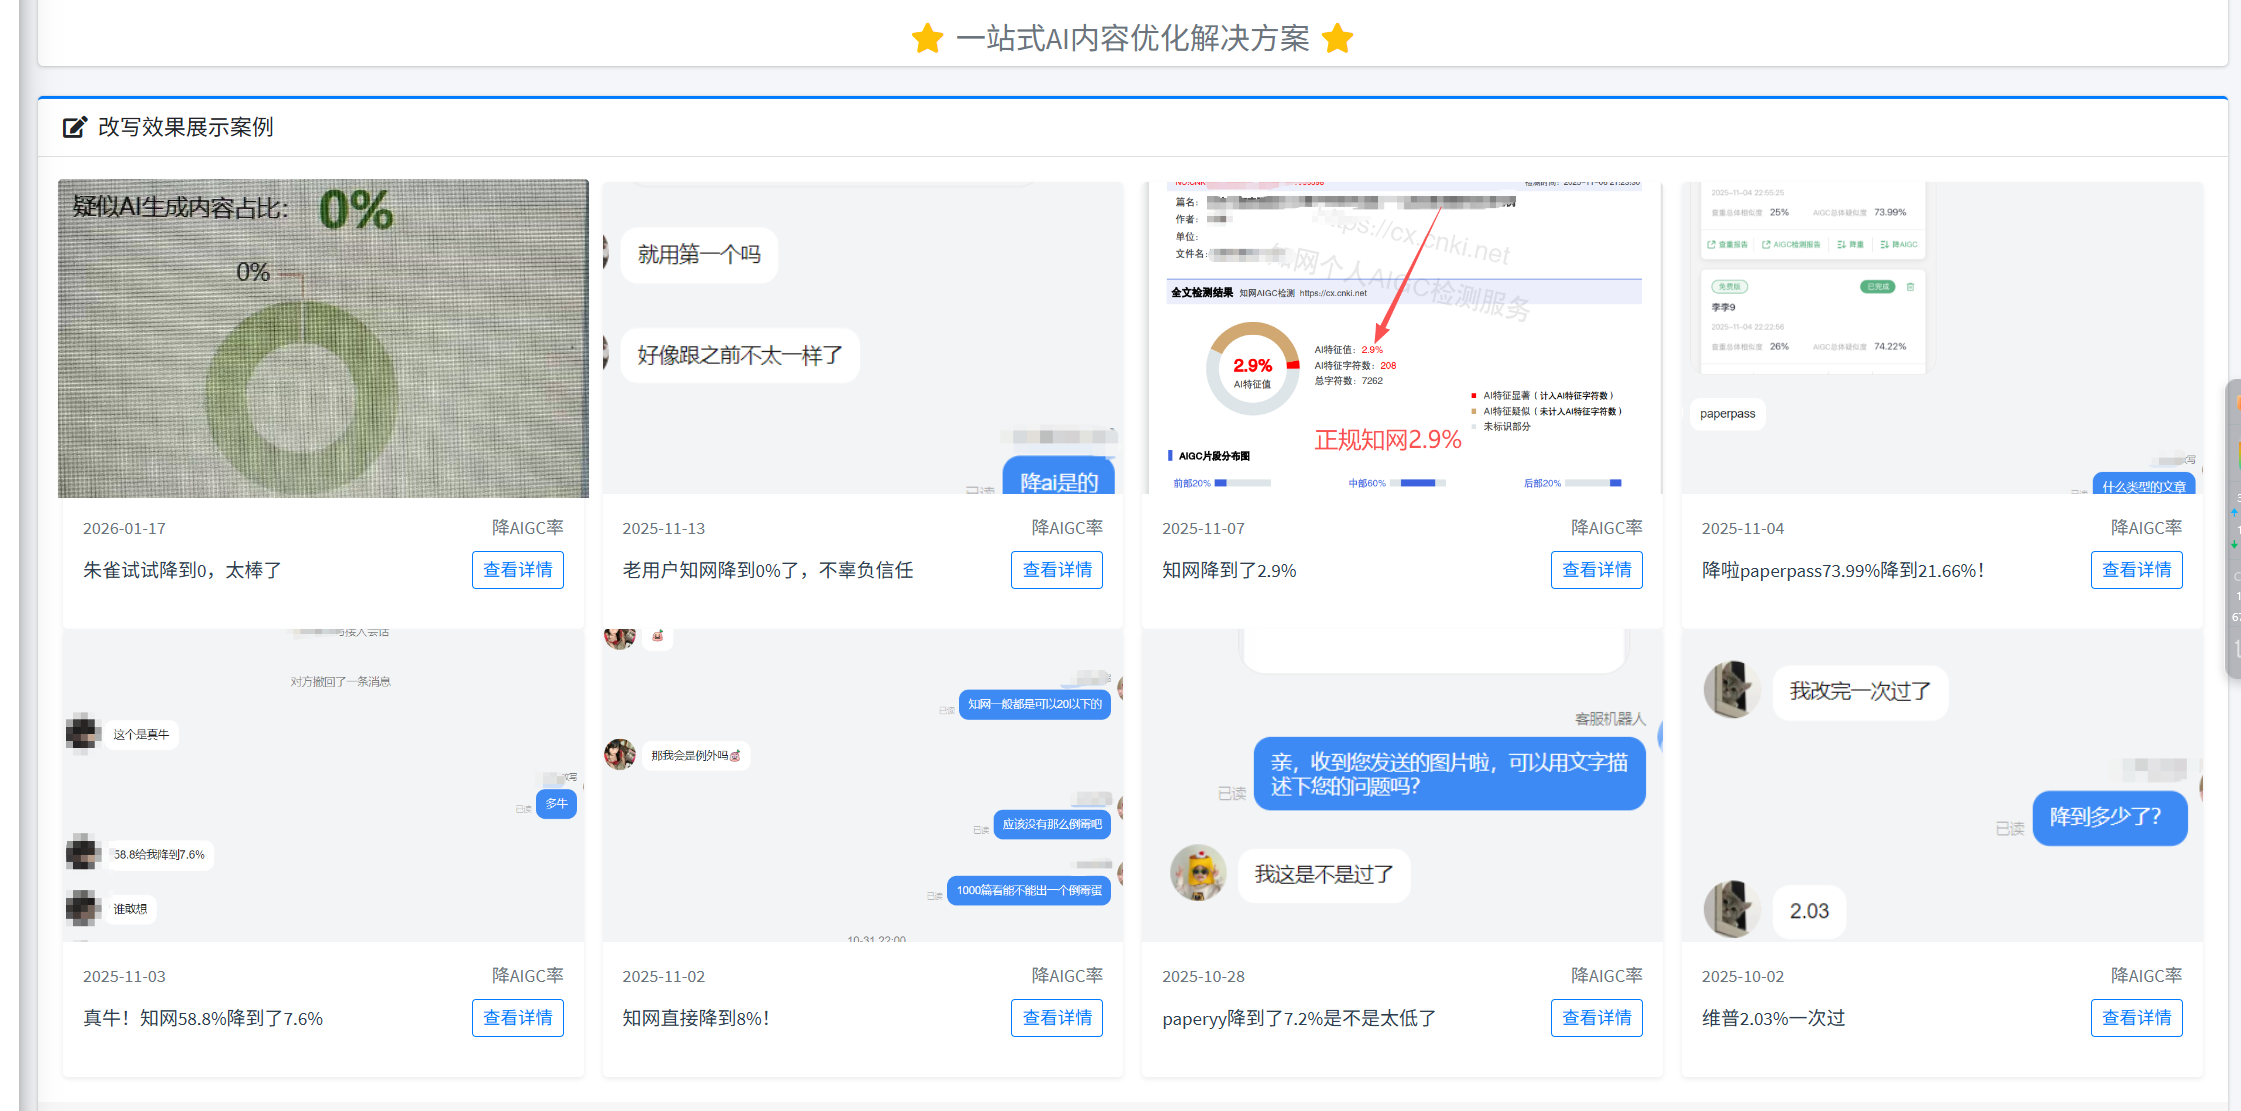Click the pencil edit icon beside 改写效果展示案例

click(75, 127)
